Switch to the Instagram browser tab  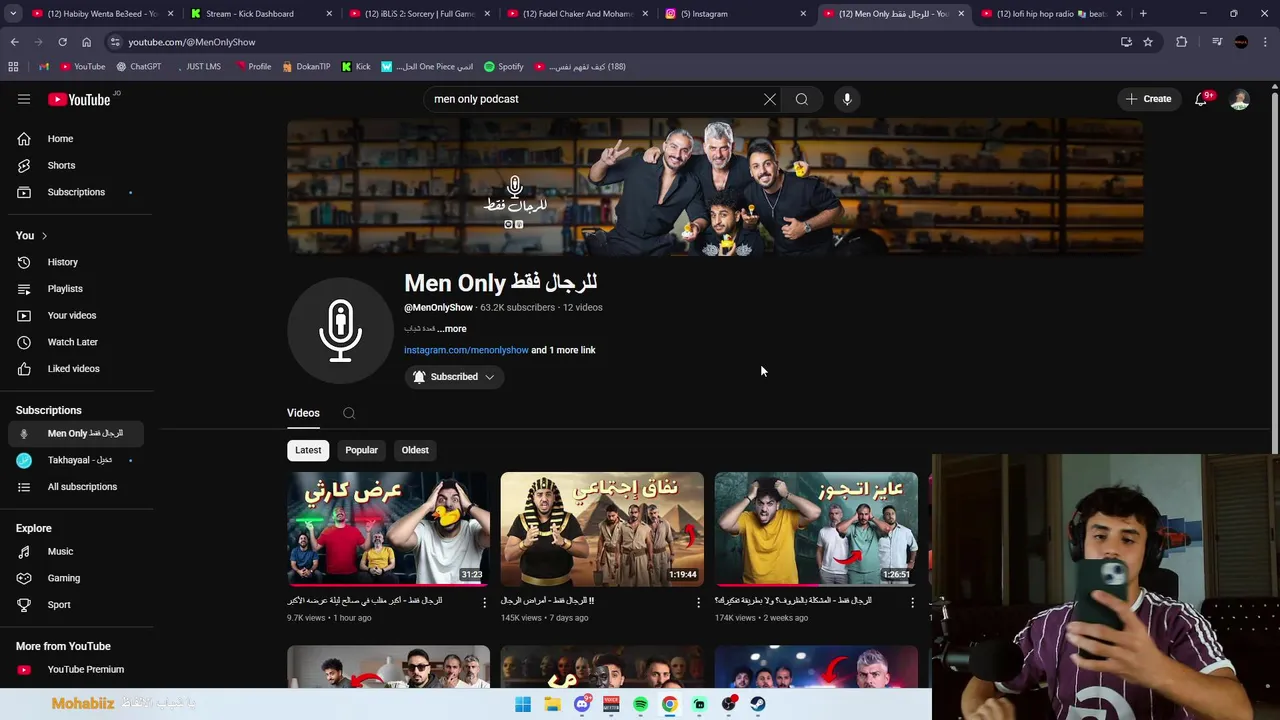[x=733, y=14]
